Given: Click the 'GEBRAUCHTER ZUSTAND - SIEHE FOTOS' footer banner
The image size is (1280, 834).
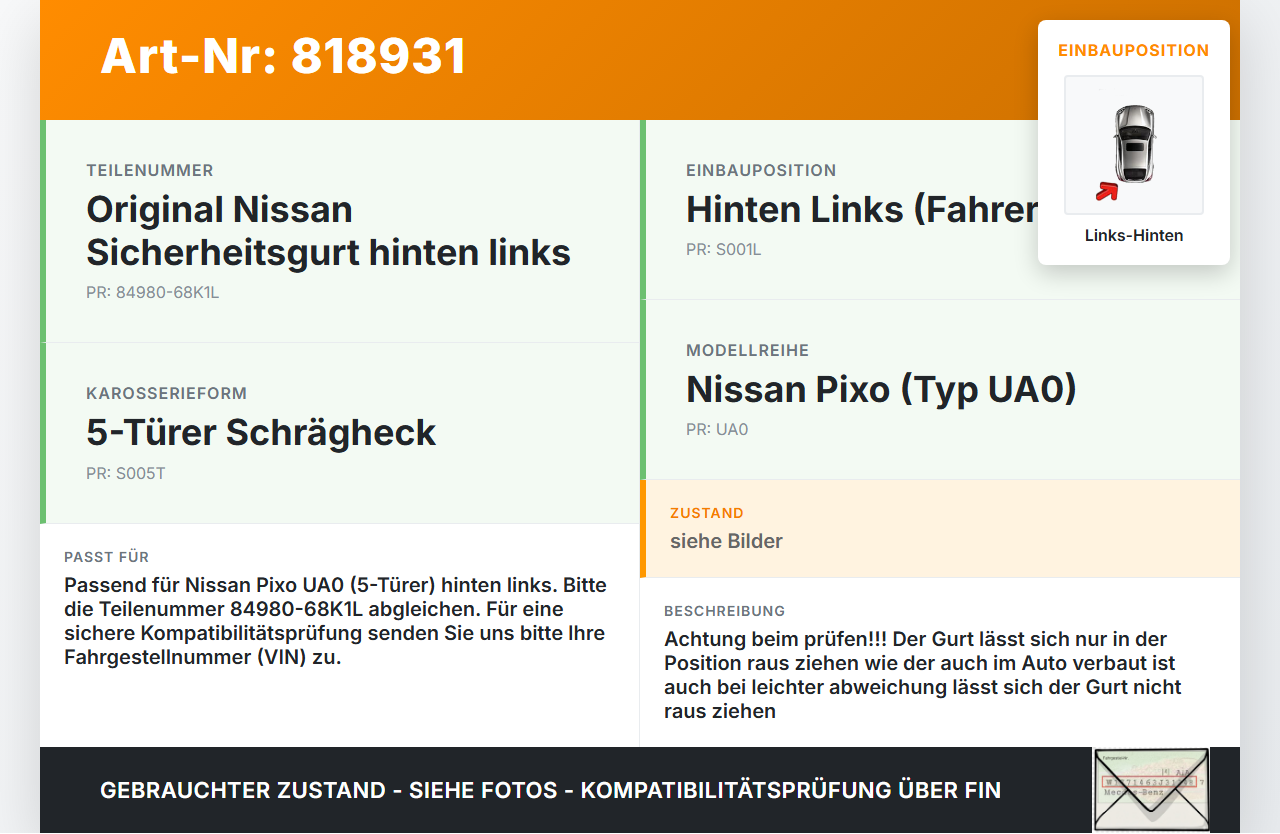Looking at the screenshot, I should coord(550,790).
